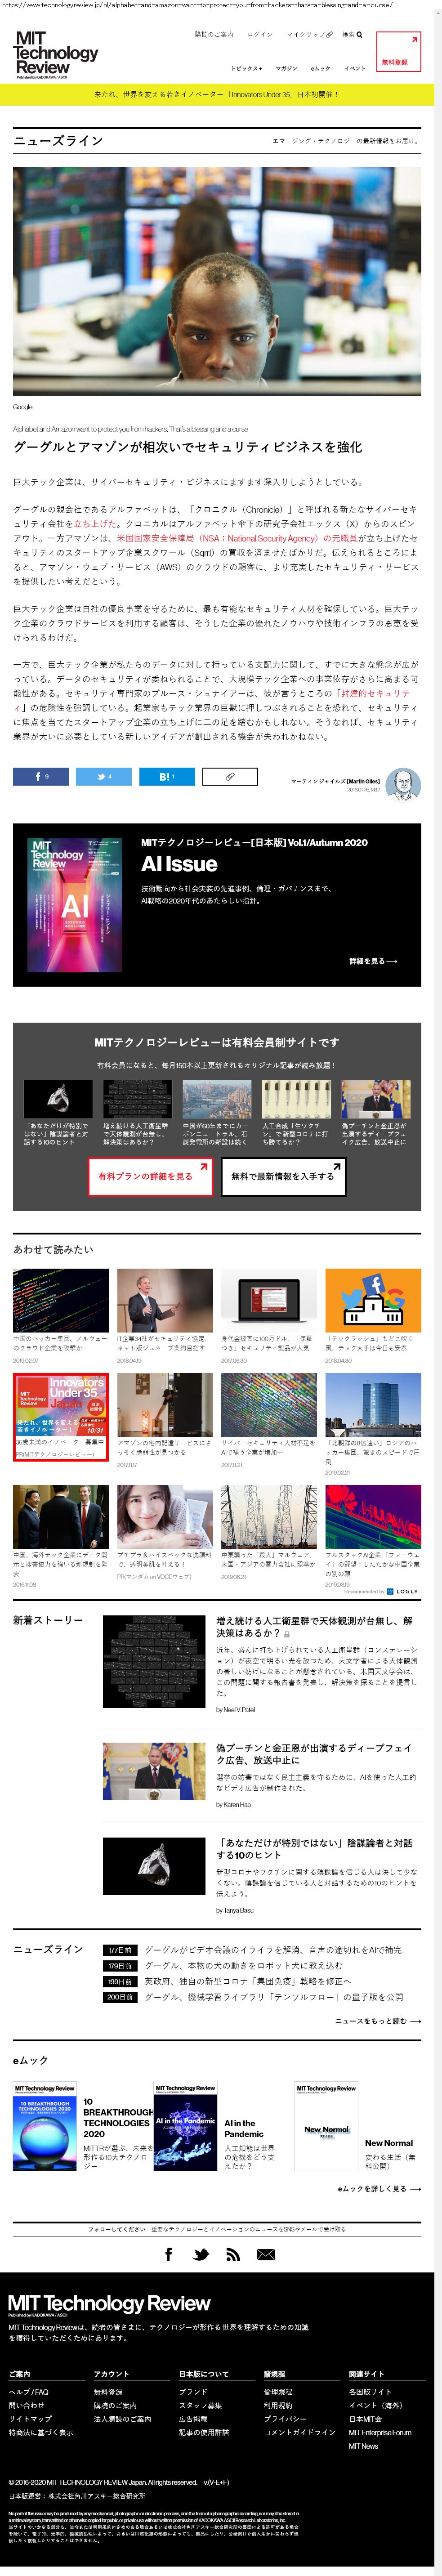Open the ログイン link in header
The image size is (442, 2576).
tap(260, 35)
